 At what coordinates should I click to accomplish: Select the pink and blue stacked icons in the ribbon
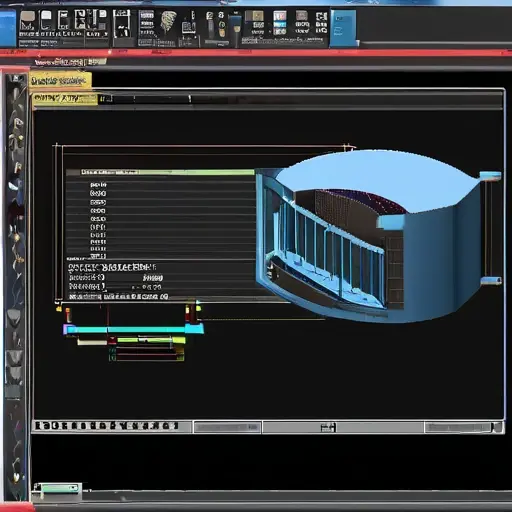[x=279, y=23]
